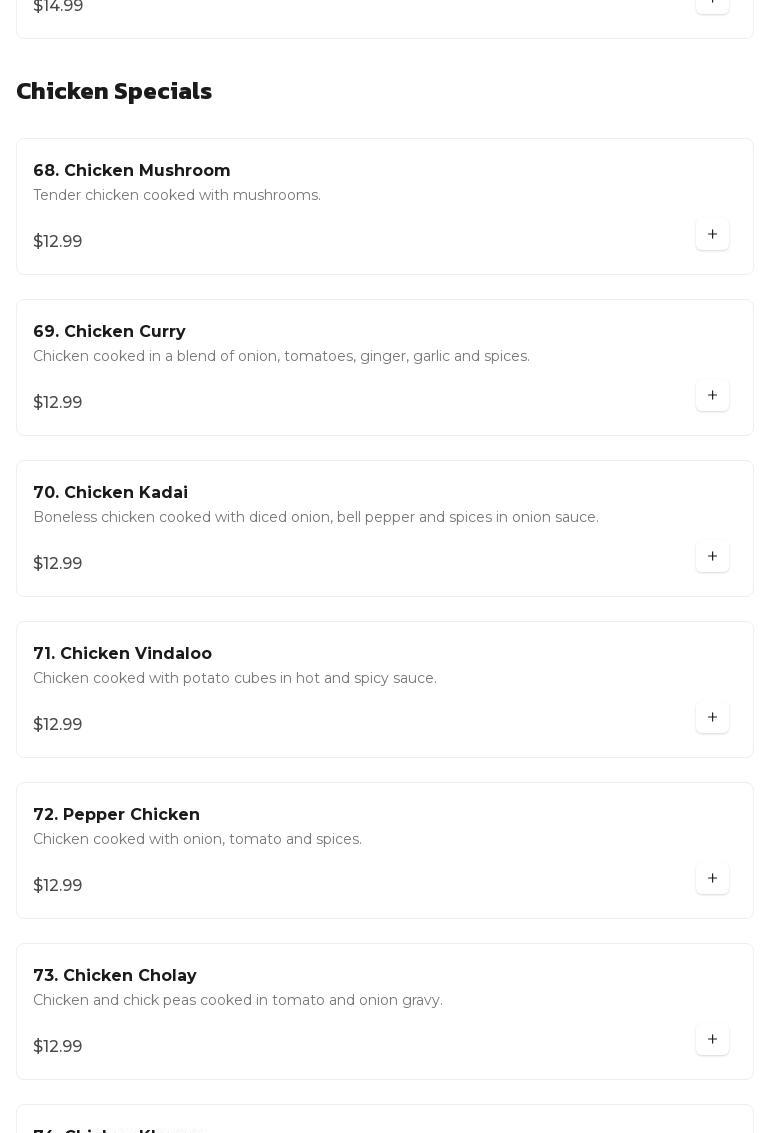Click the Chicken Curry description text

[281, 356]
